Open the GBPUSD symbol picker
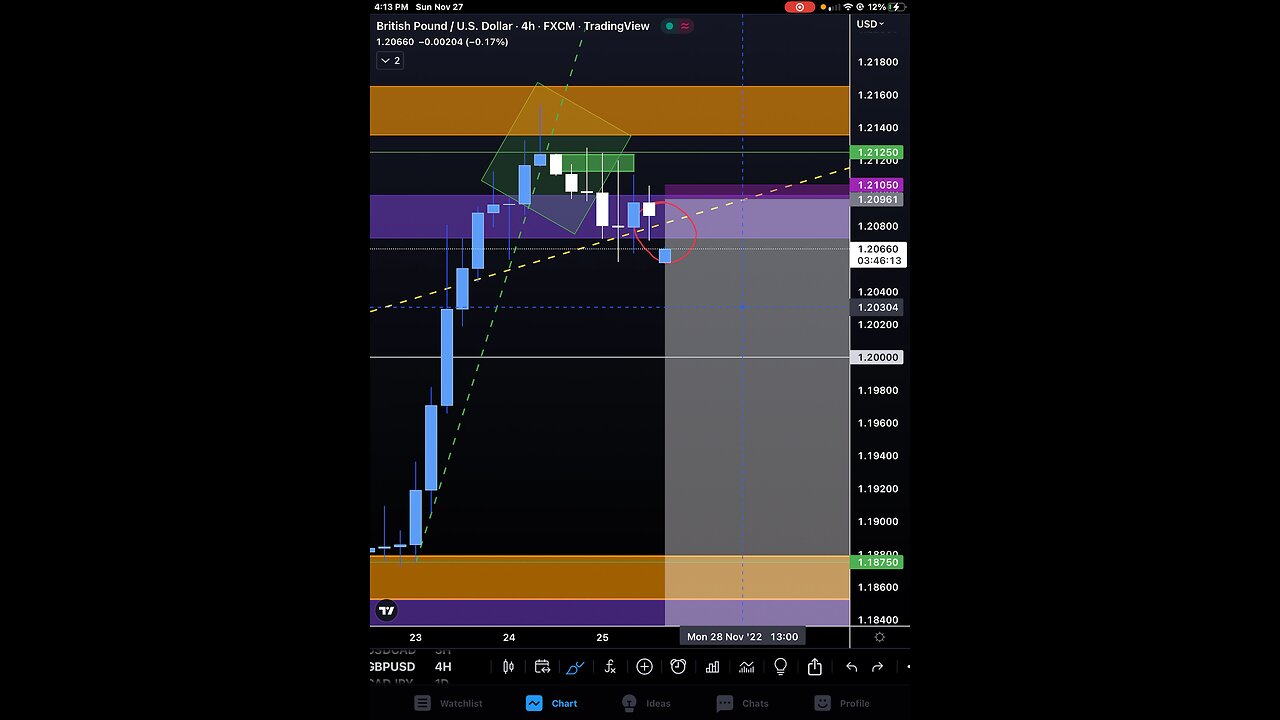 [392, 667]
